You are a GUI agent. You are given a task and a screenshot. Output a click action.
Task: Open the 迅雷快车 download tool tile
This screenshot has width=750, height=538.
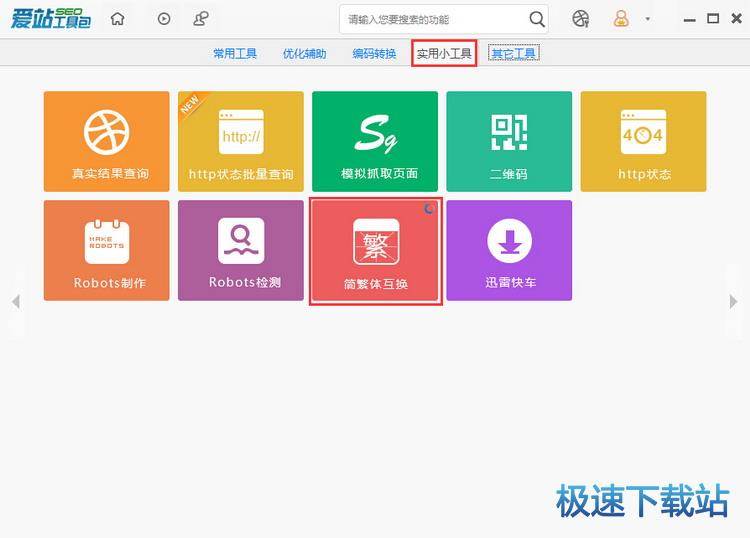coord(509,251)
